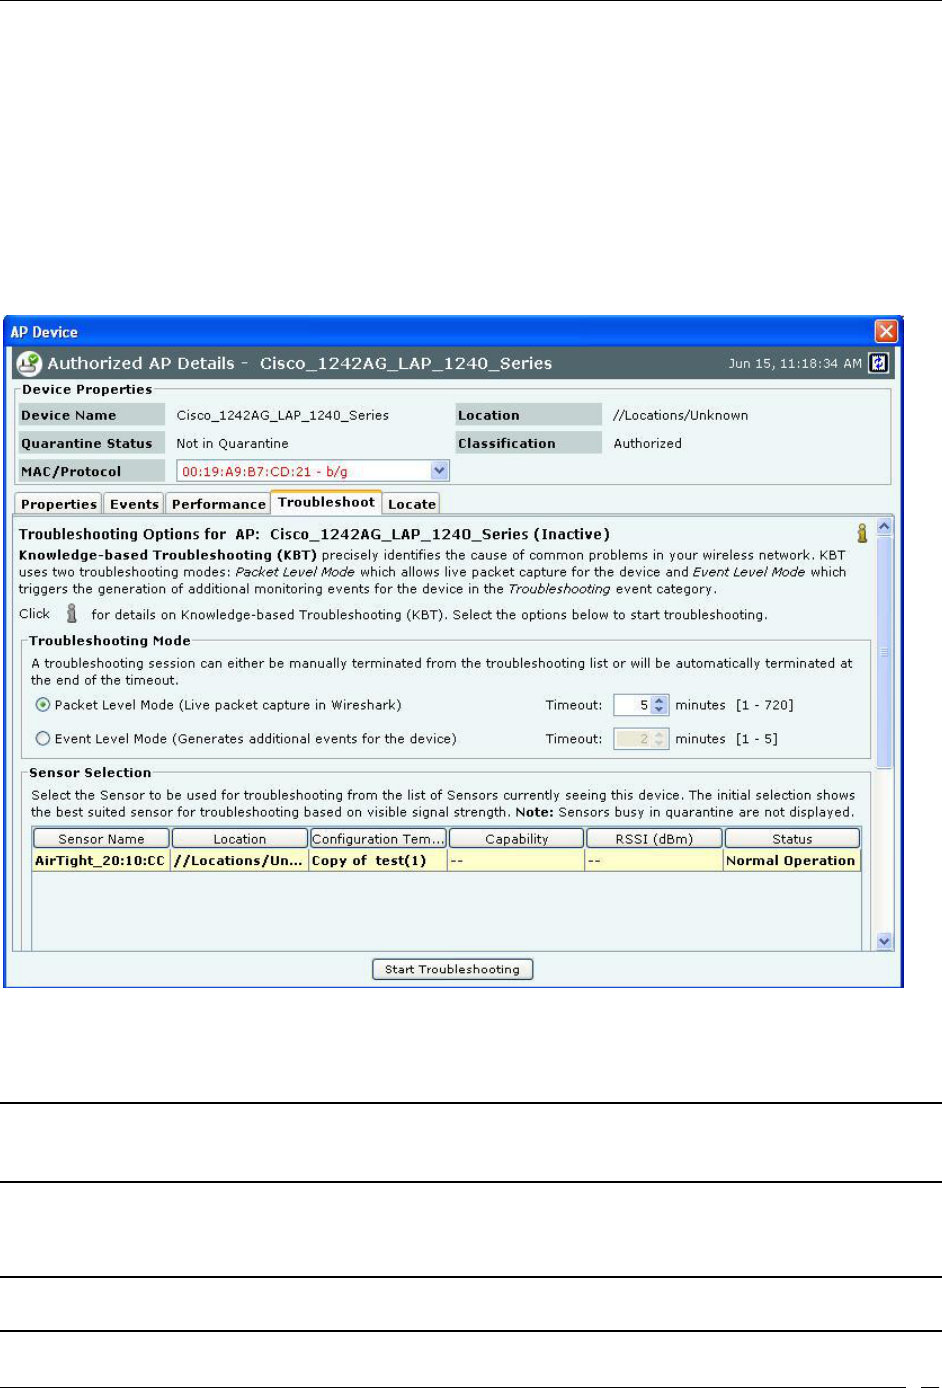This screenshot has height=1388, width=942.
Task: Open the Events tab
Action: [x=134, y=504]
